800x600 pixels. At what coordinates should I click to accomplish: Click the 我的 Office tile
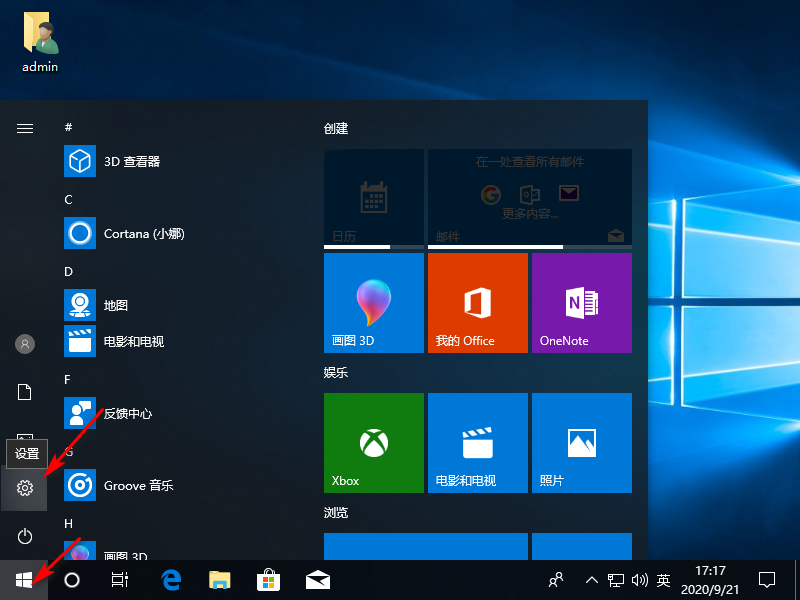[x=477, y=303]
